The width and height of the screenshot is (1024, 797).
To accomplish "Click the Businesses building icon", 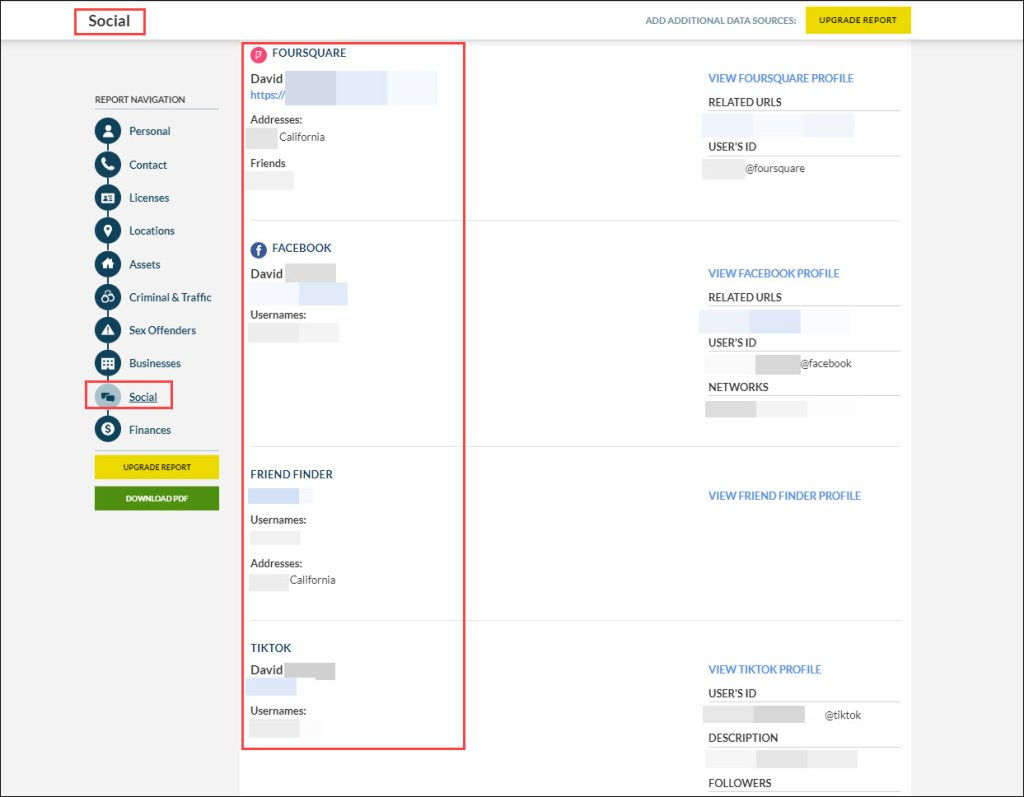I will tap(108, 363).
